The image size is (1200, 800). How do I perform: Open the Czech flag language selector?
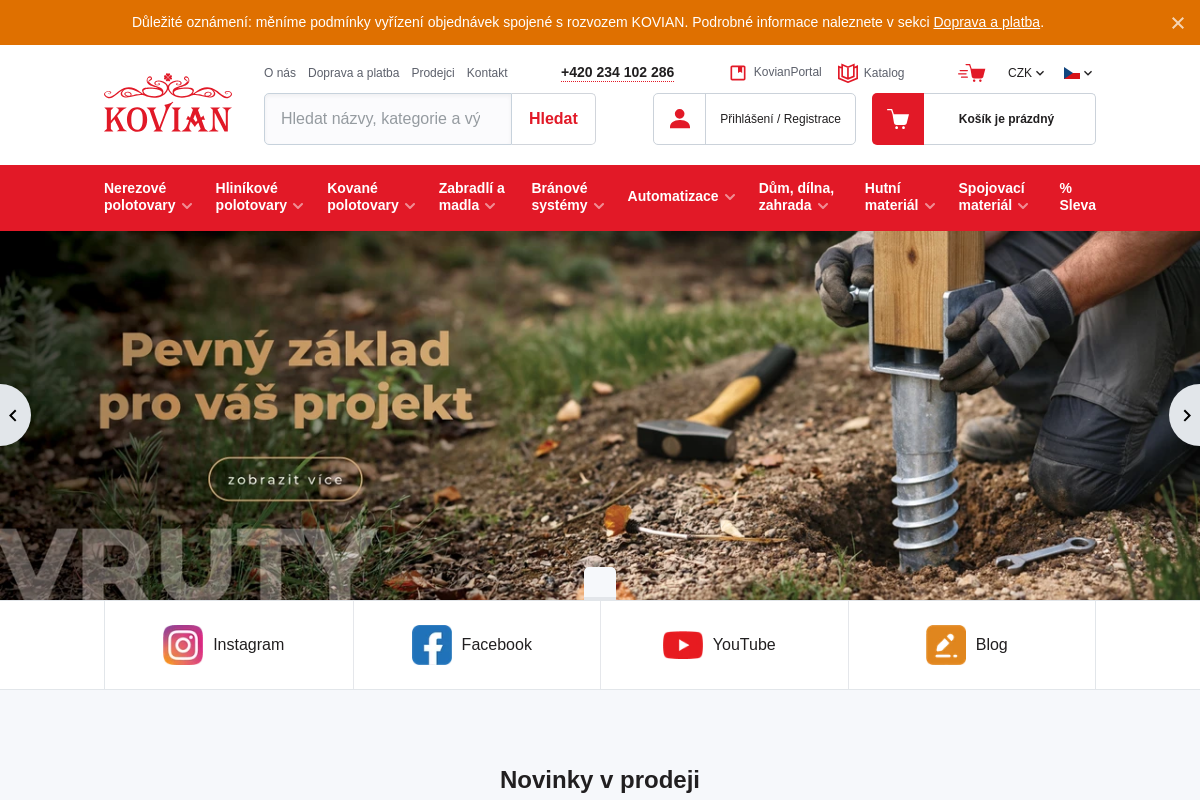click(x=1078, y=73)
